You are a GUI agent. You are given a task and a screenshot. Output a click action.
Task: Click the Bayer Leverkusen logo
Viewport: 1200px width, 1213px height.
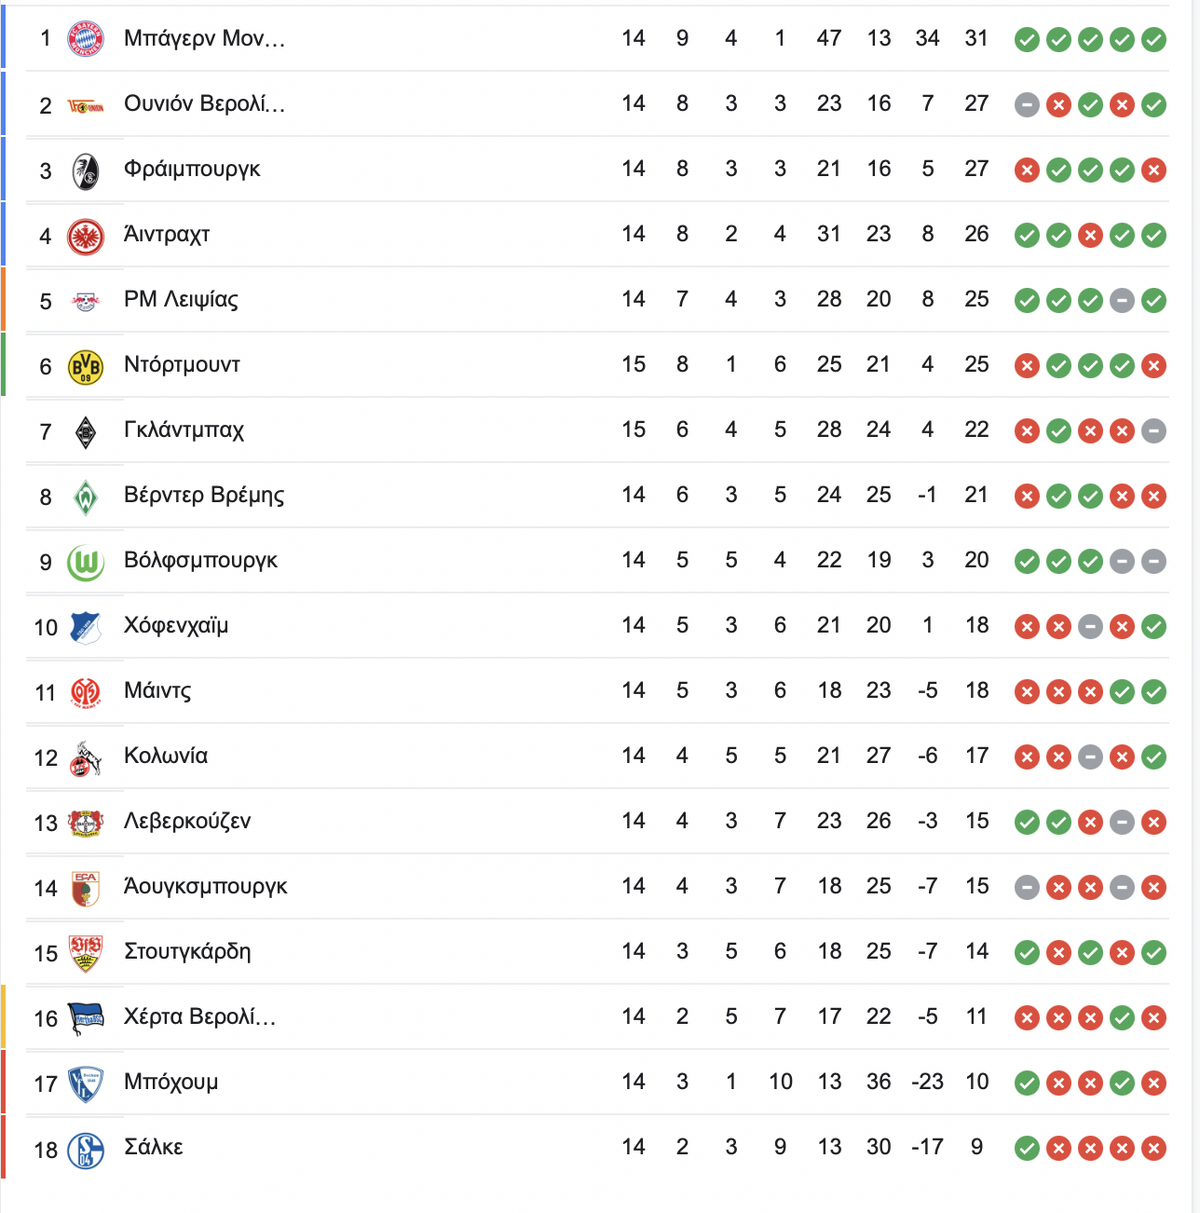click(85, 823)
